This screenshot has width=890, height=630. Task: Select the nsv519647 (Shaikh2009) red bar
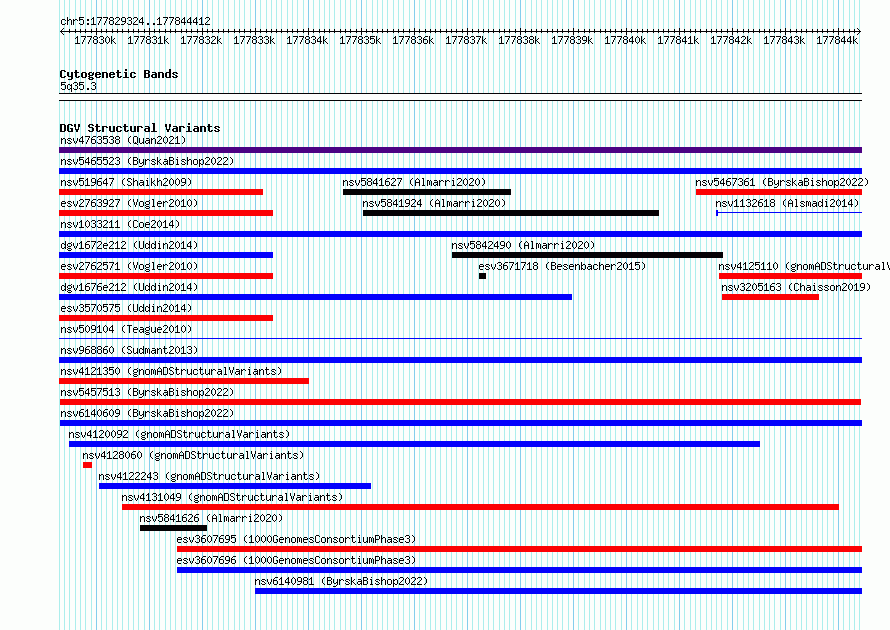(x=161, y=192)
